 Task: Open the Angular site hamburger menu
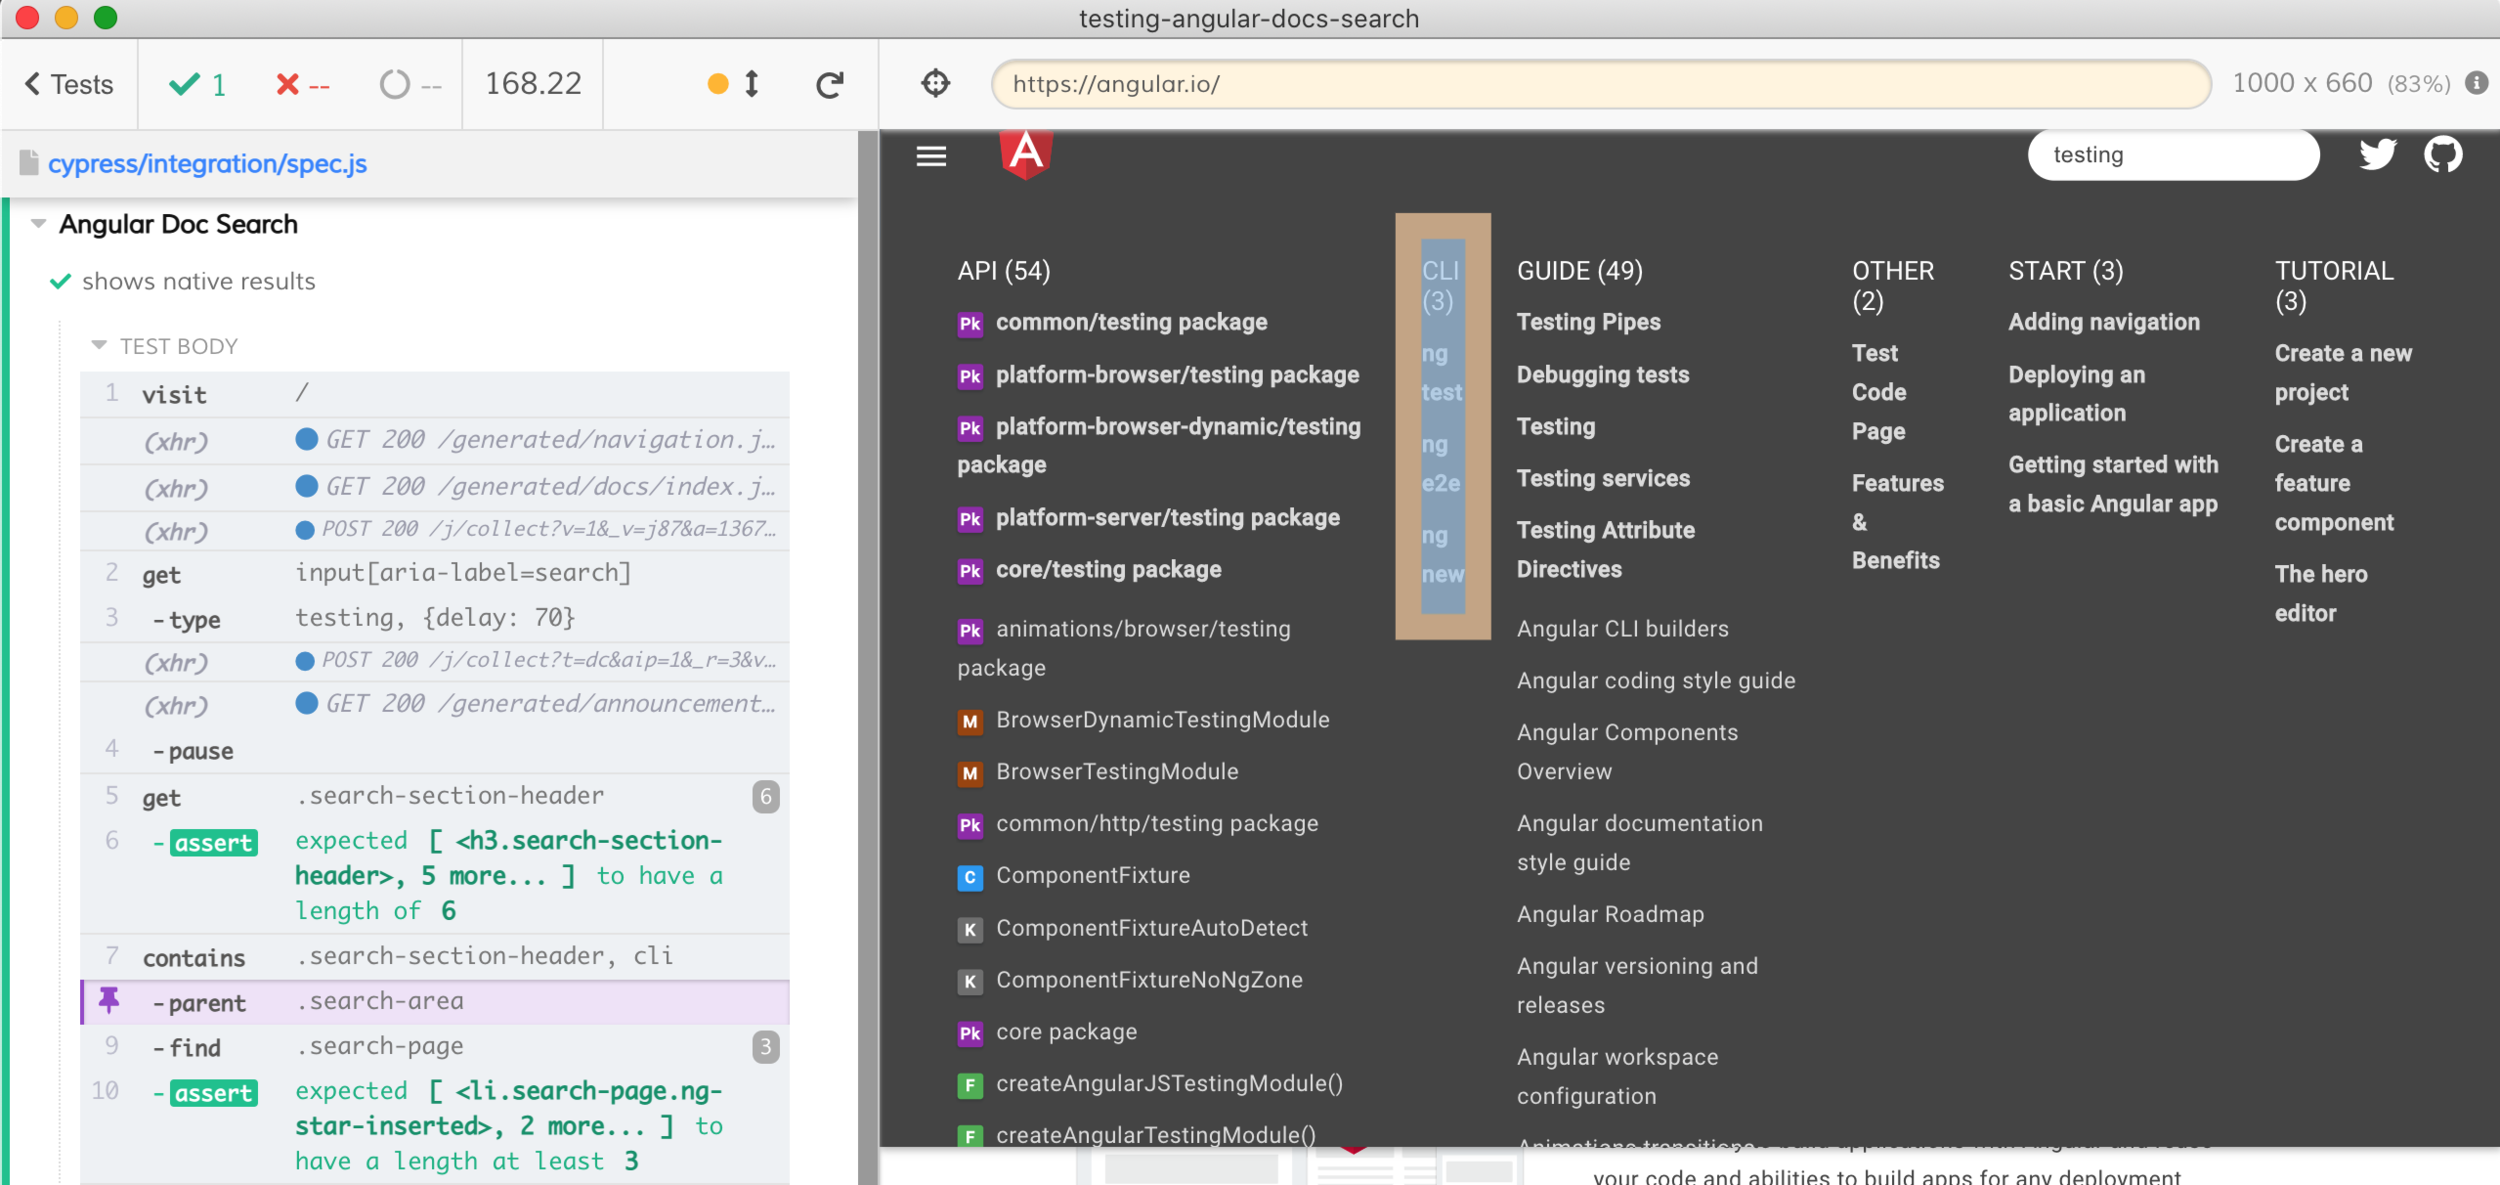point(931,156)
